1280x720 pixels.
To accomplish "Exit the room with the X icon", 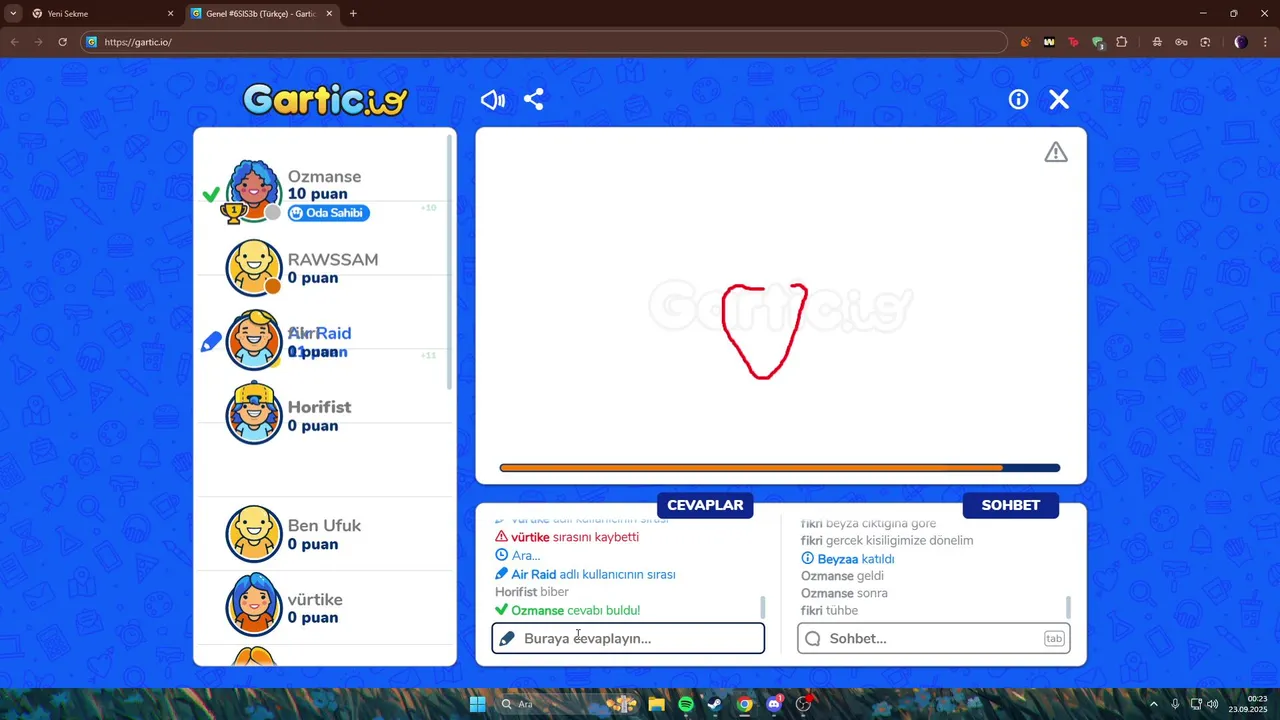I will click(x=1059, y=99).
